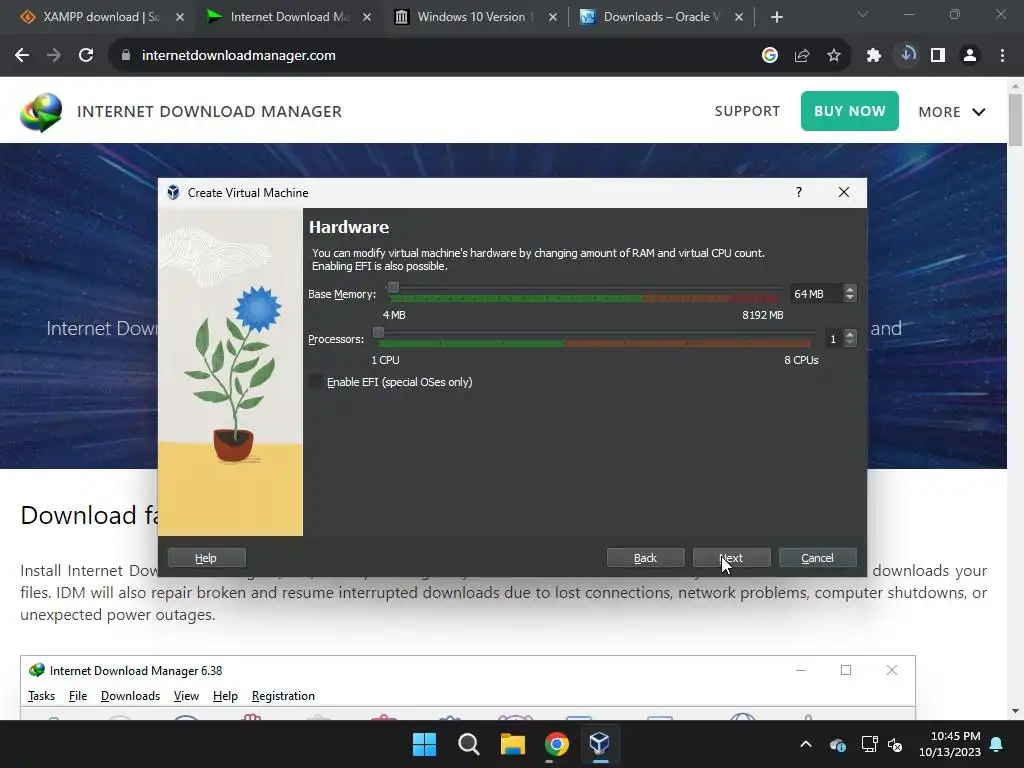The image size is (1024, 768).
Task: Open VirtualBox from the taskbar
Action: coord(600,744)
